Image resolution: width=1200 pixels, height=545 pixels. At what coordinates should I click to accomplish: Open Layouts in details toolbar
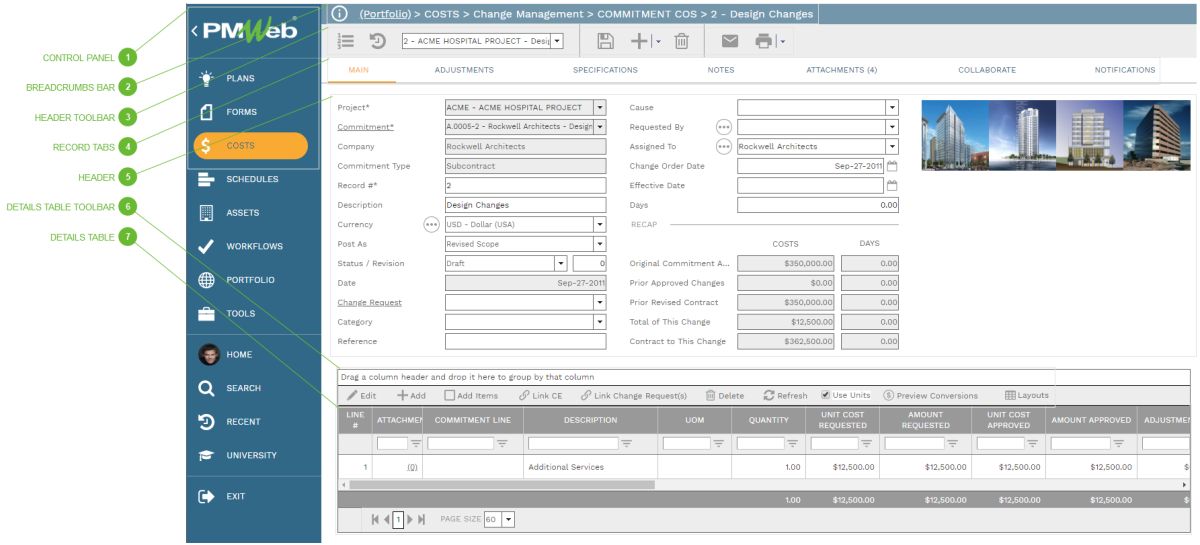(1027, 396)
